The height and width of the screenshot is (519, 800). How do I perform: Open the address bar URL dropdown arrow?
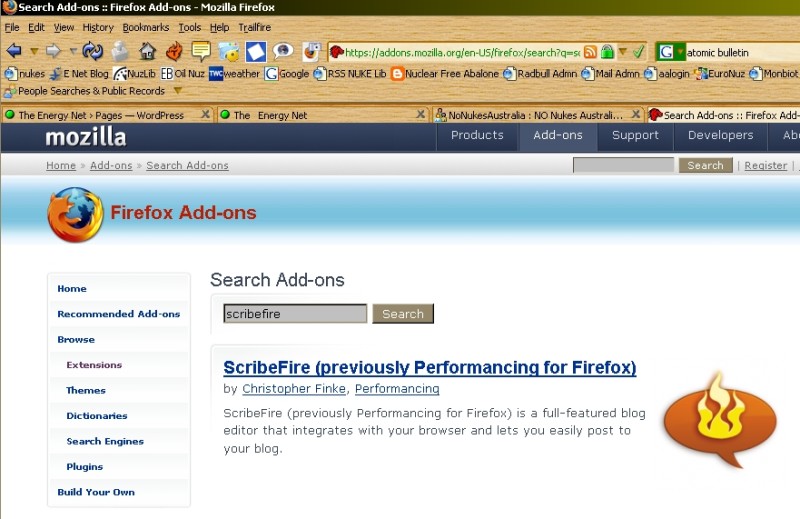622,52
